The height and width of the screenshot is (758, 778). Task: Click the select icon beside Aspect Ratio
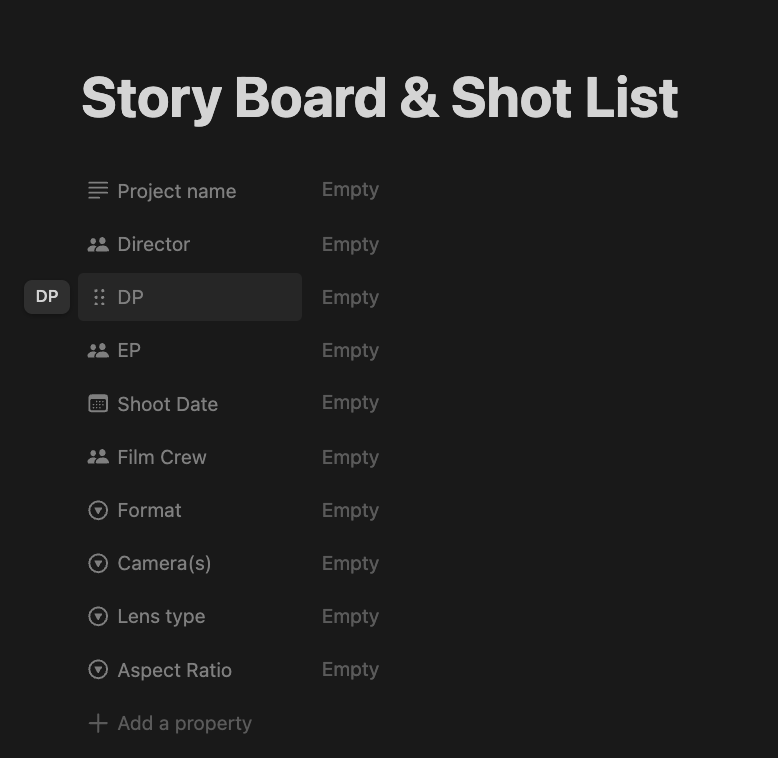point(98,670)
